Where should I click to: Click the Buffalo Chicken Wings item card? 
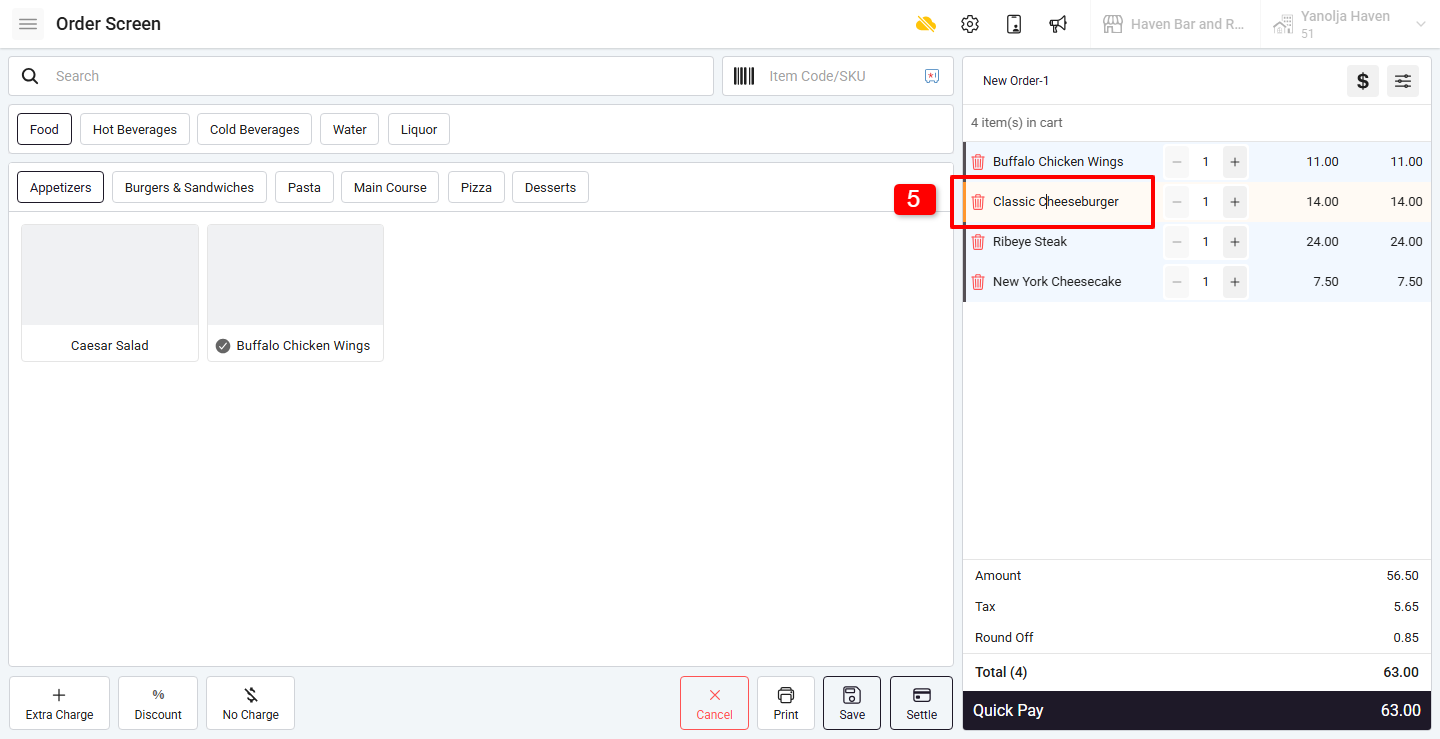pyautogui.click(x=295, y=293)
